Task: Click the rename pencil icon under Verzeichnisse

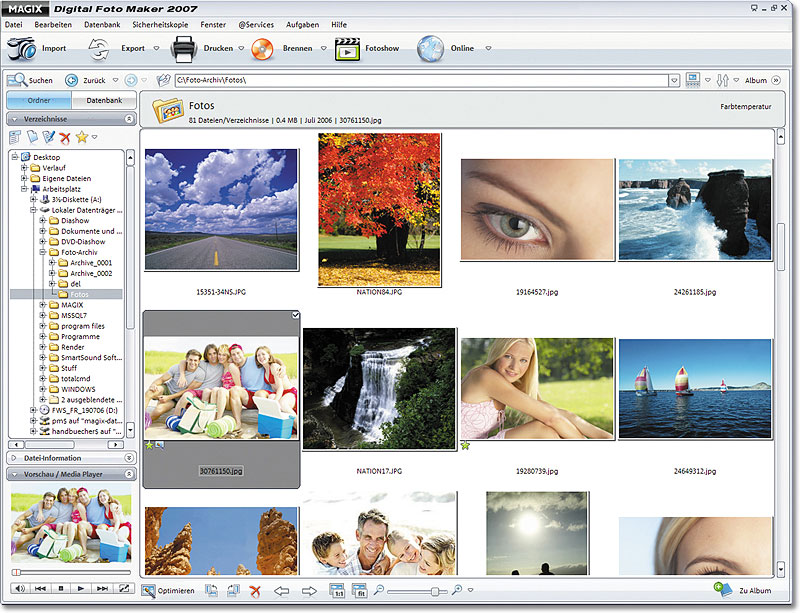Action: click(48, 137)
